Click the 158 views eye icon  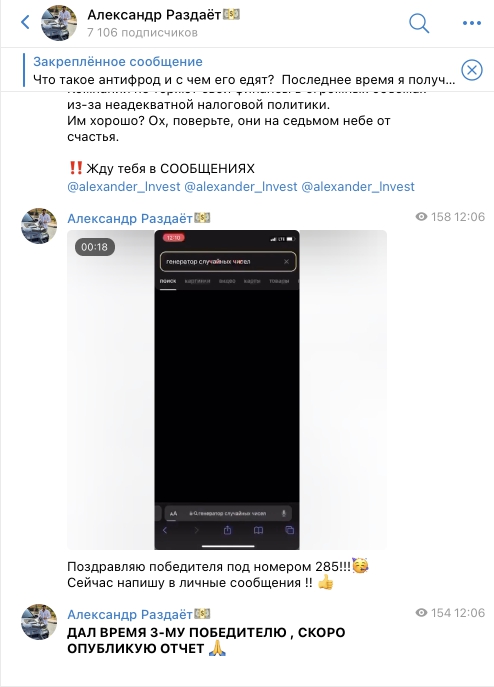point(421,217)
